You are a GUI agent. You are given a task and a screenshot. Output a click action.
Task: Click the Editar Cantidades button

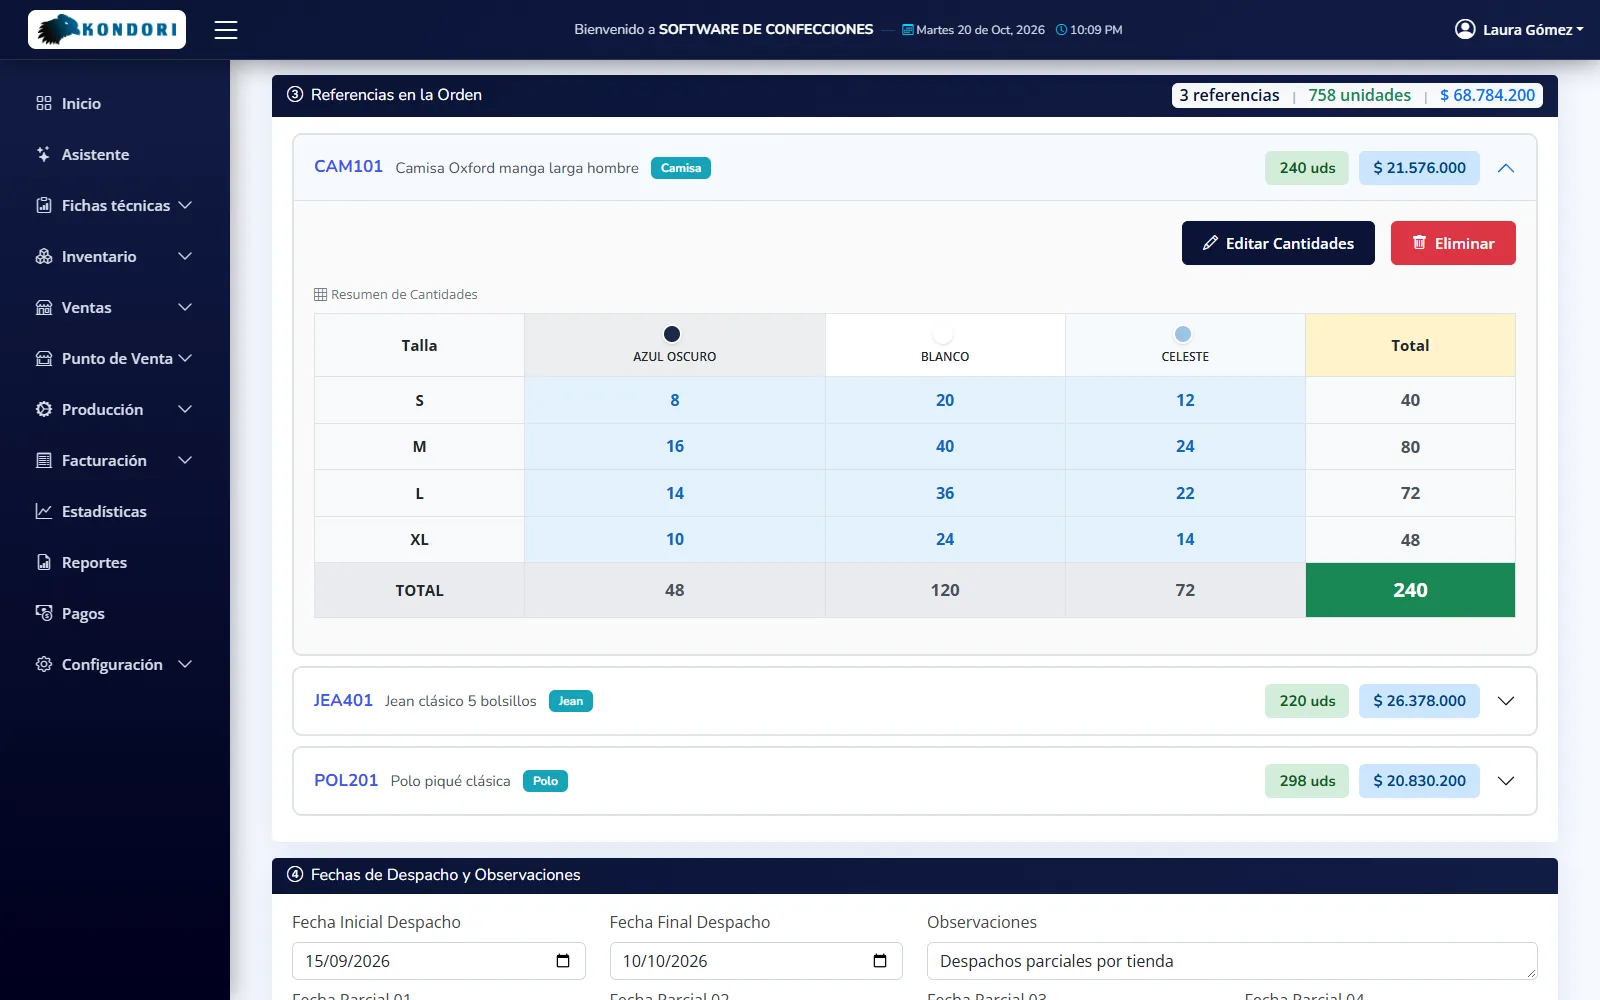click(1278, 243)
